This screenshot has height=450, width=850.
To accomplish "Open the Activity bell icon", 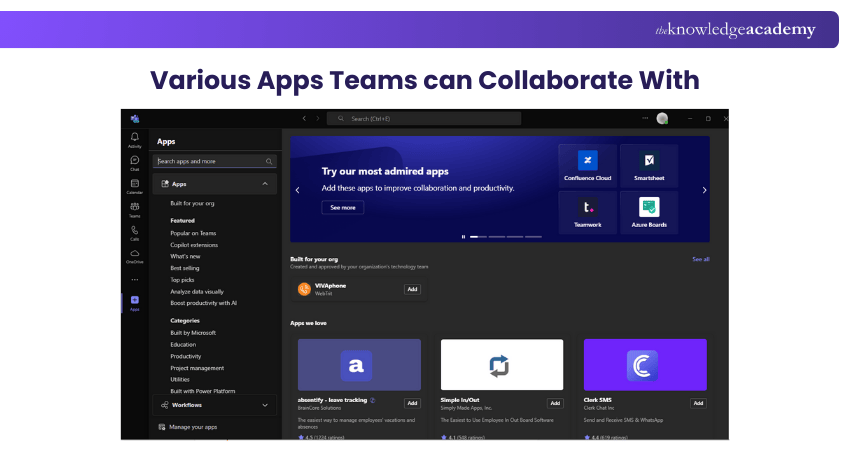I will click(134, 139).
